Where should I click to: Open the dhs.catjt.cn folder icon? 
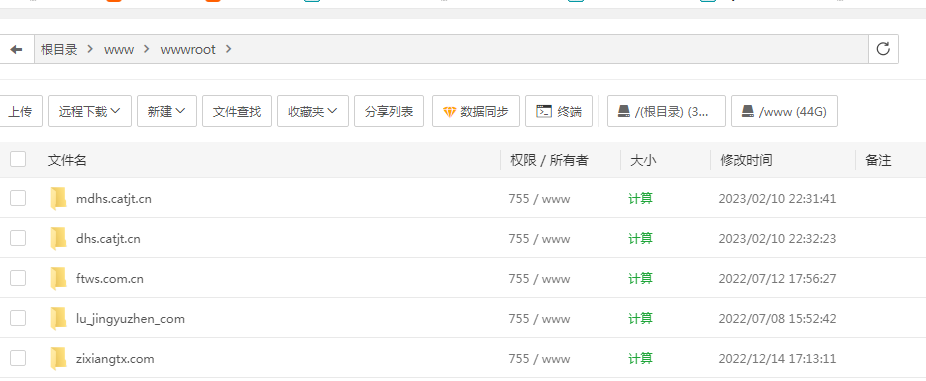point(58,239)
